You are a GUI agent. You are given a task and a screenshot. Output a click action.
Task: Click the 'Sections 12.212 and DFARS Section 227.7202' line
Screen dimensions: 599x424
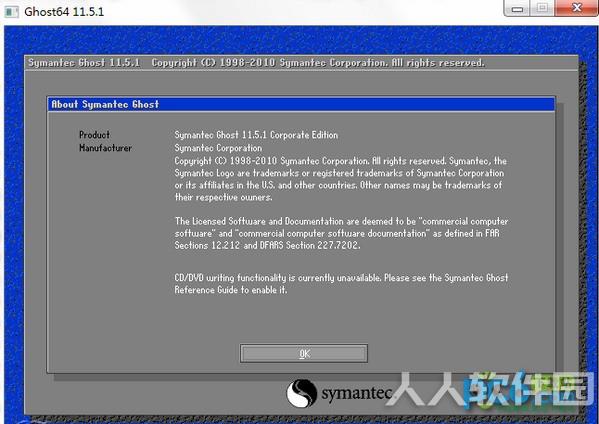[267, 245]
